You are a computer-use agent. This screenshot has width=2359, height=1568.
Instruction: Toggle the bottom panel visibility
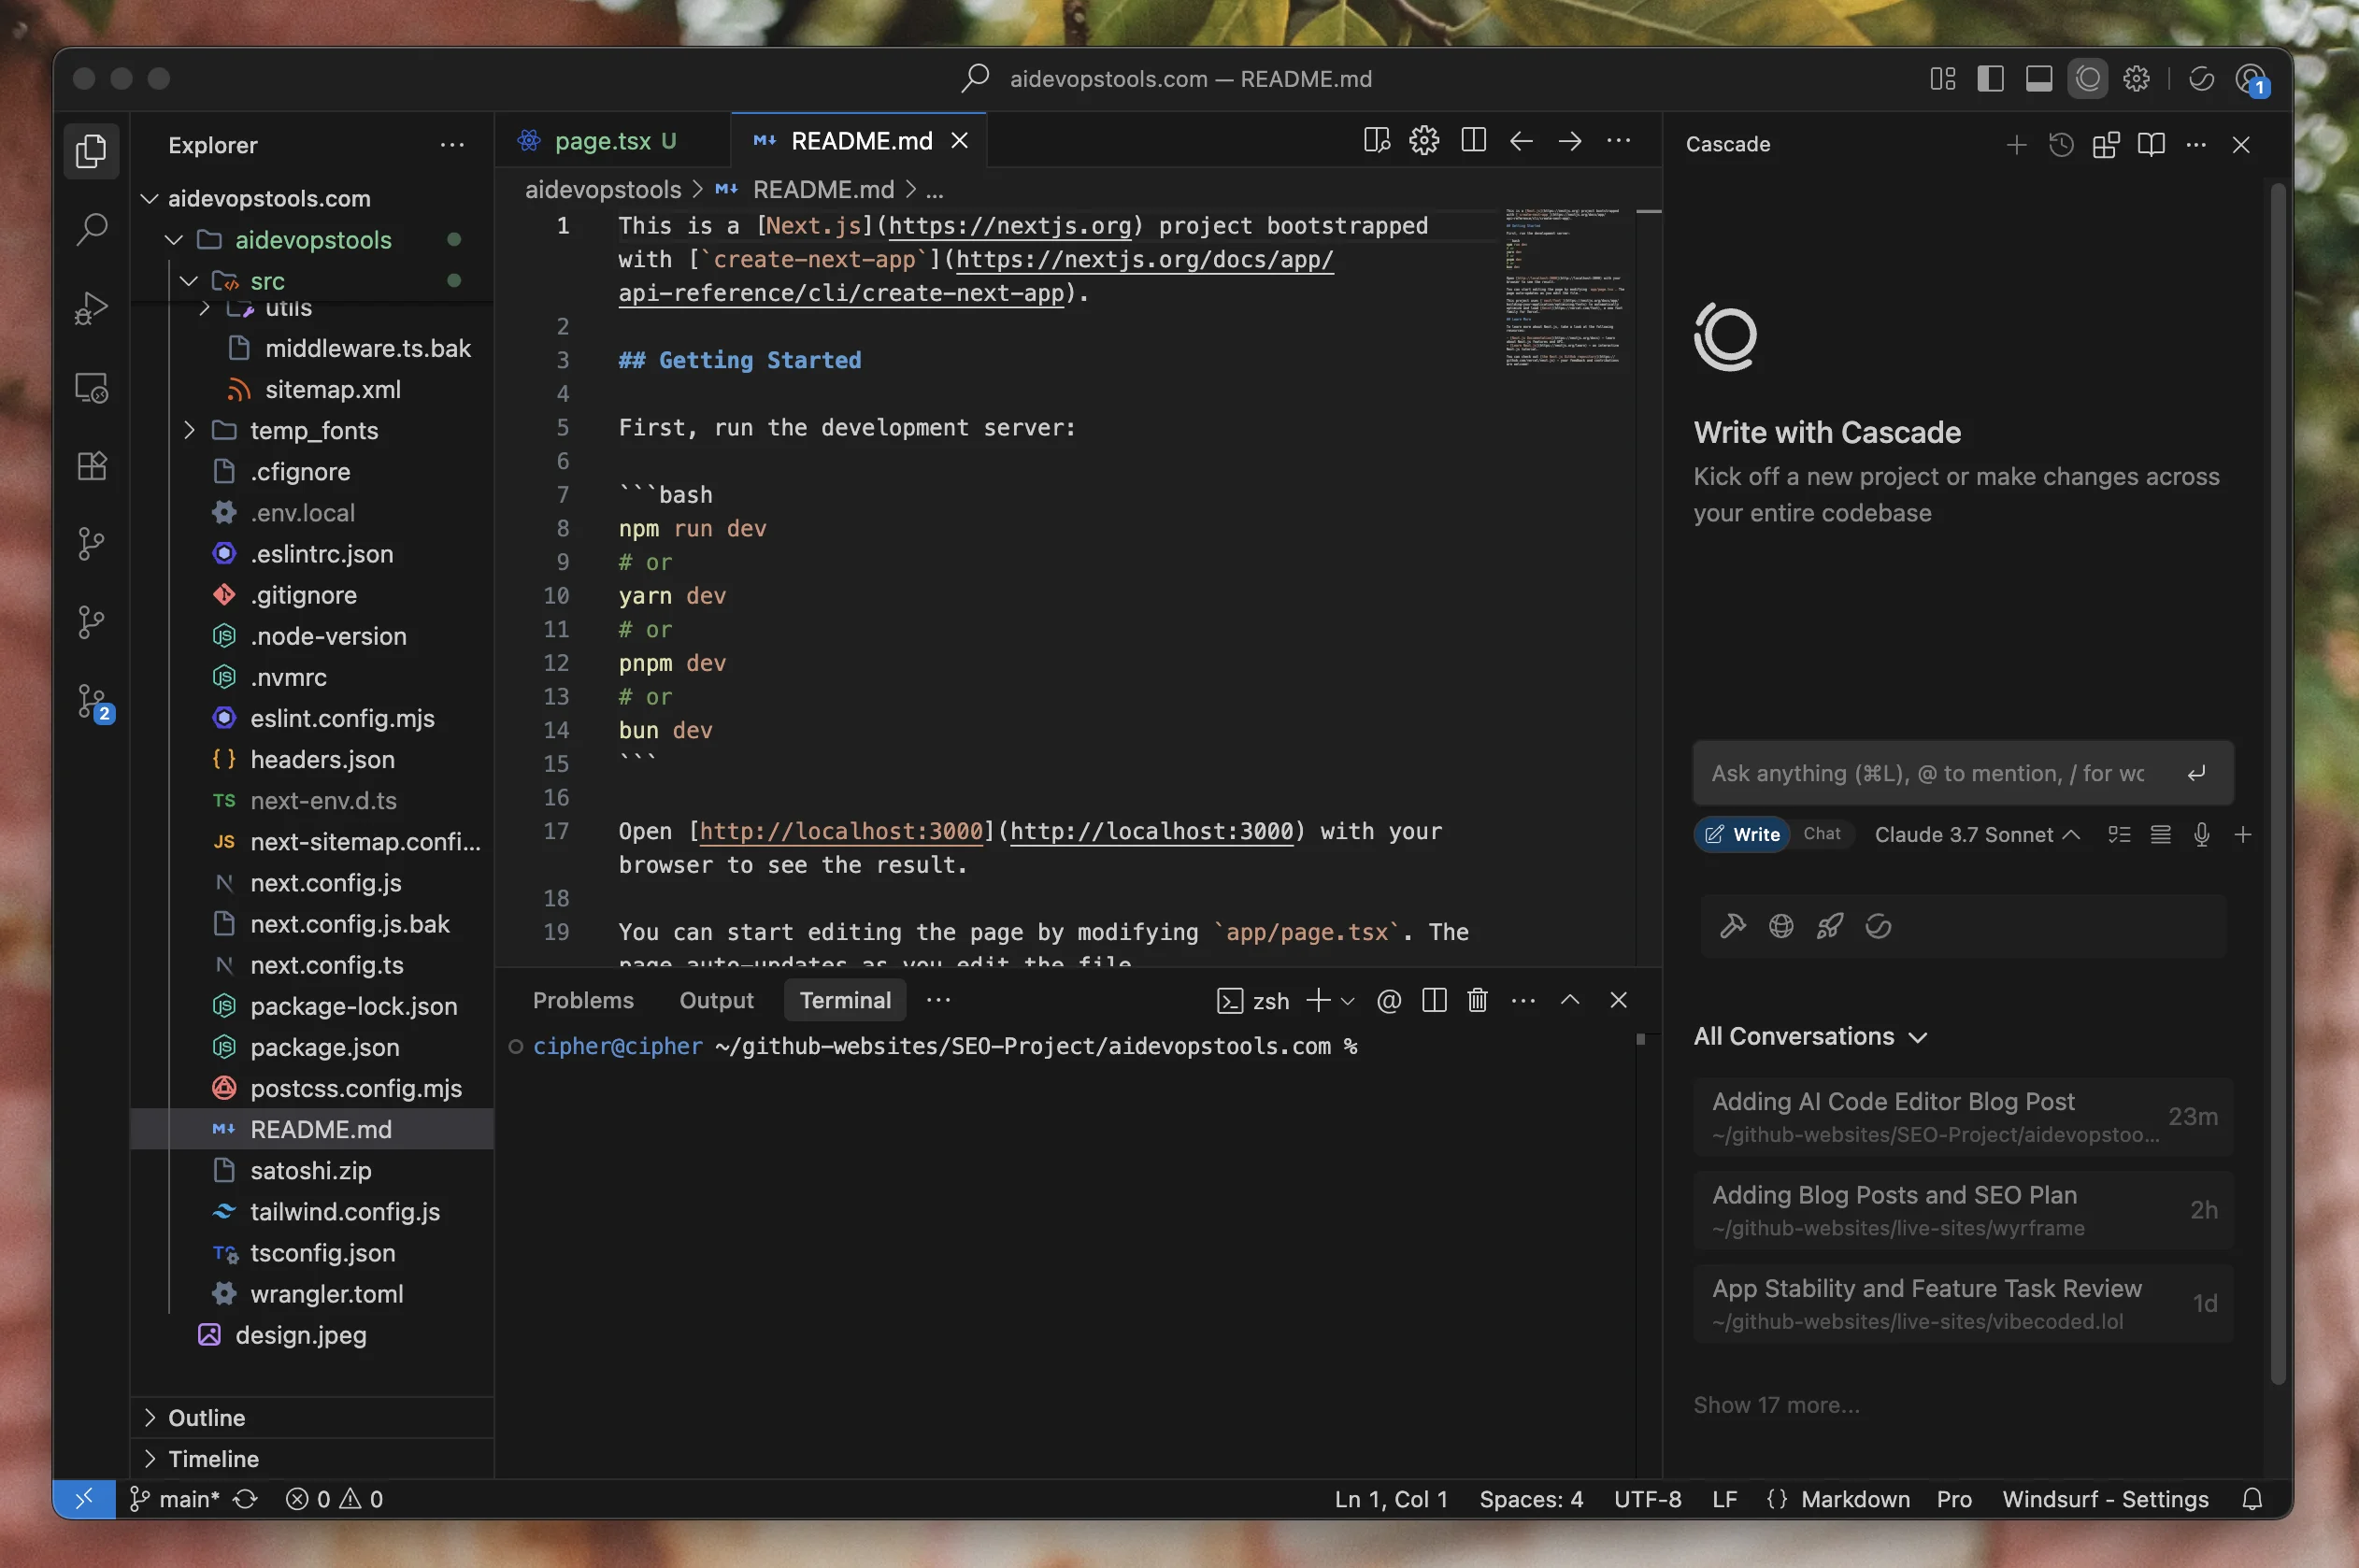point(2039,78)
